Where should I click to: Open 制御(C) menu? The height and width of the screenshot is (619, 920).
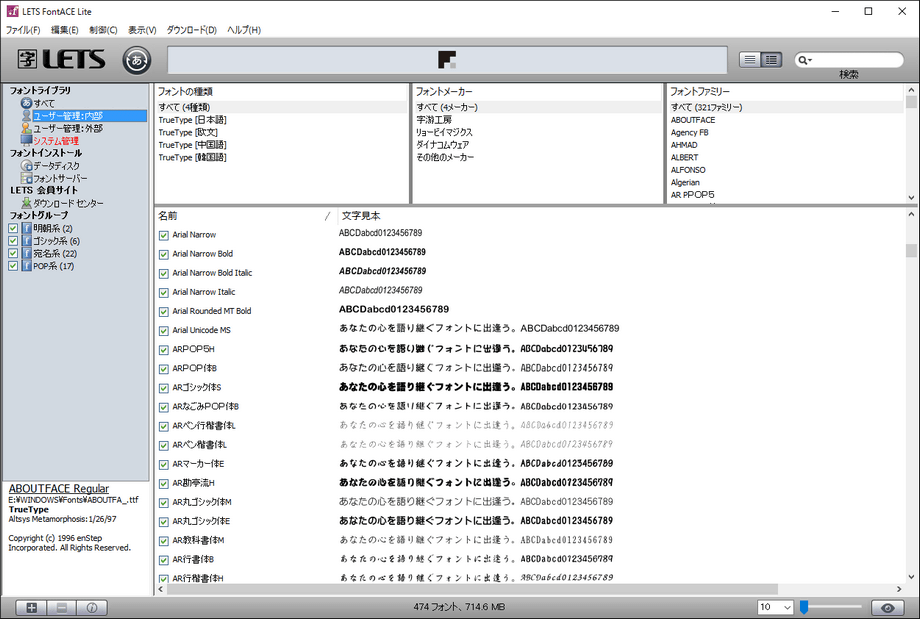tap(103, 30)
